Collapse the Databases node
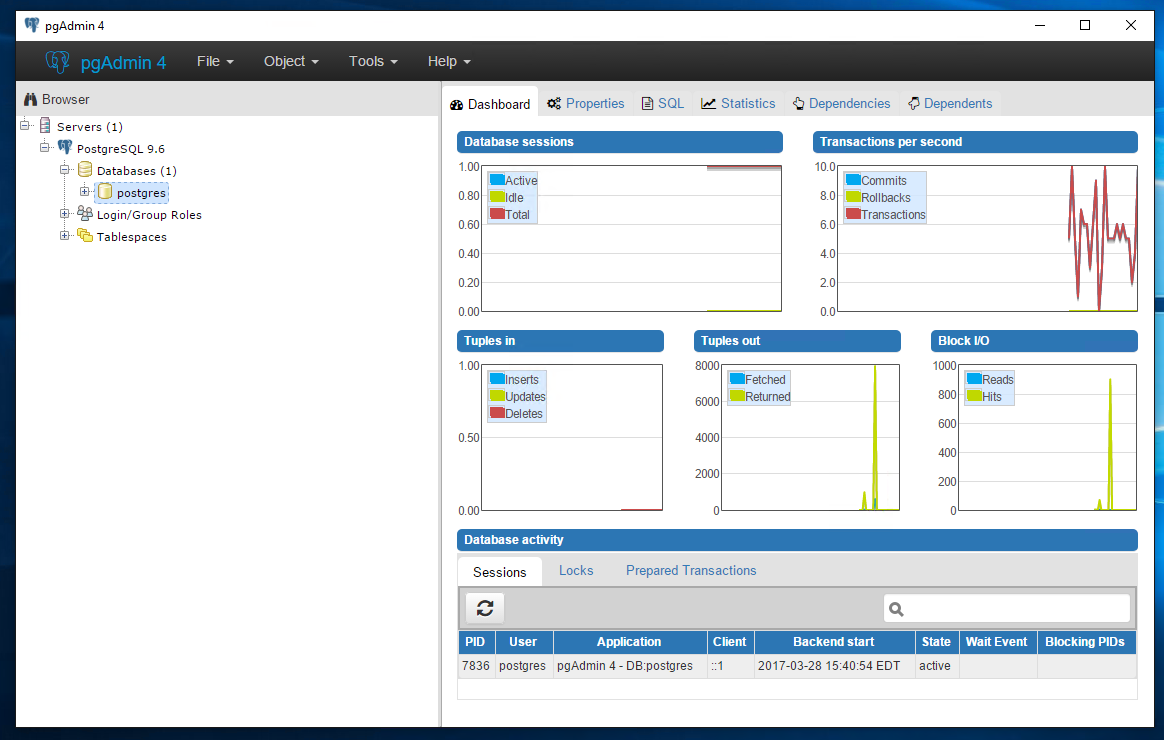The image size is (1164, 740). [x=65, y=170]
